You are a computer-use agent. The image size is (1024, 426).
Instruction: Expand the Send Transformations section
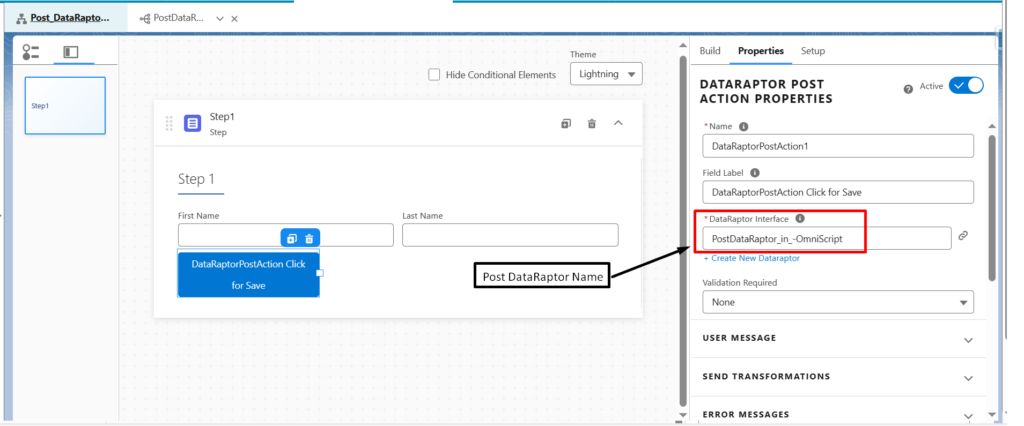tap(839, 377)
